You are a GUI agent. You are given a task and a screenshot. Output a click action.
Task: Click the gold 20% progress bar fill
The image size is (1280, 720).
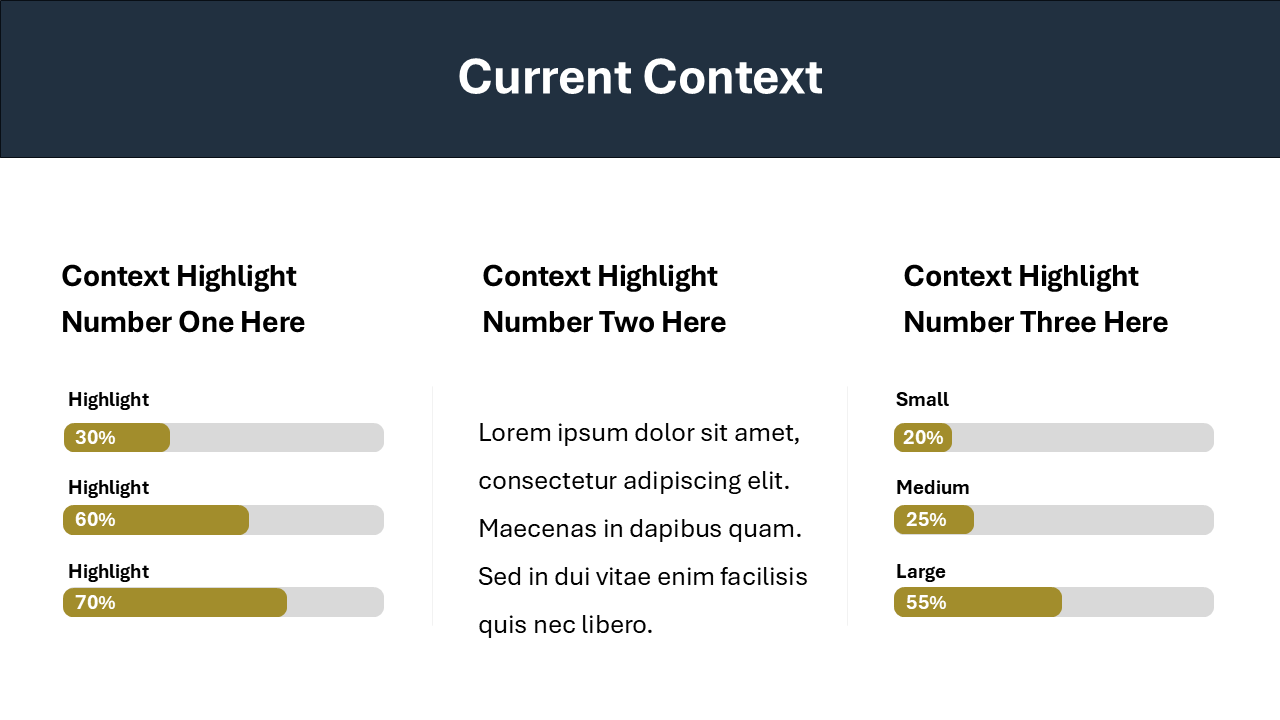point(923,438)
